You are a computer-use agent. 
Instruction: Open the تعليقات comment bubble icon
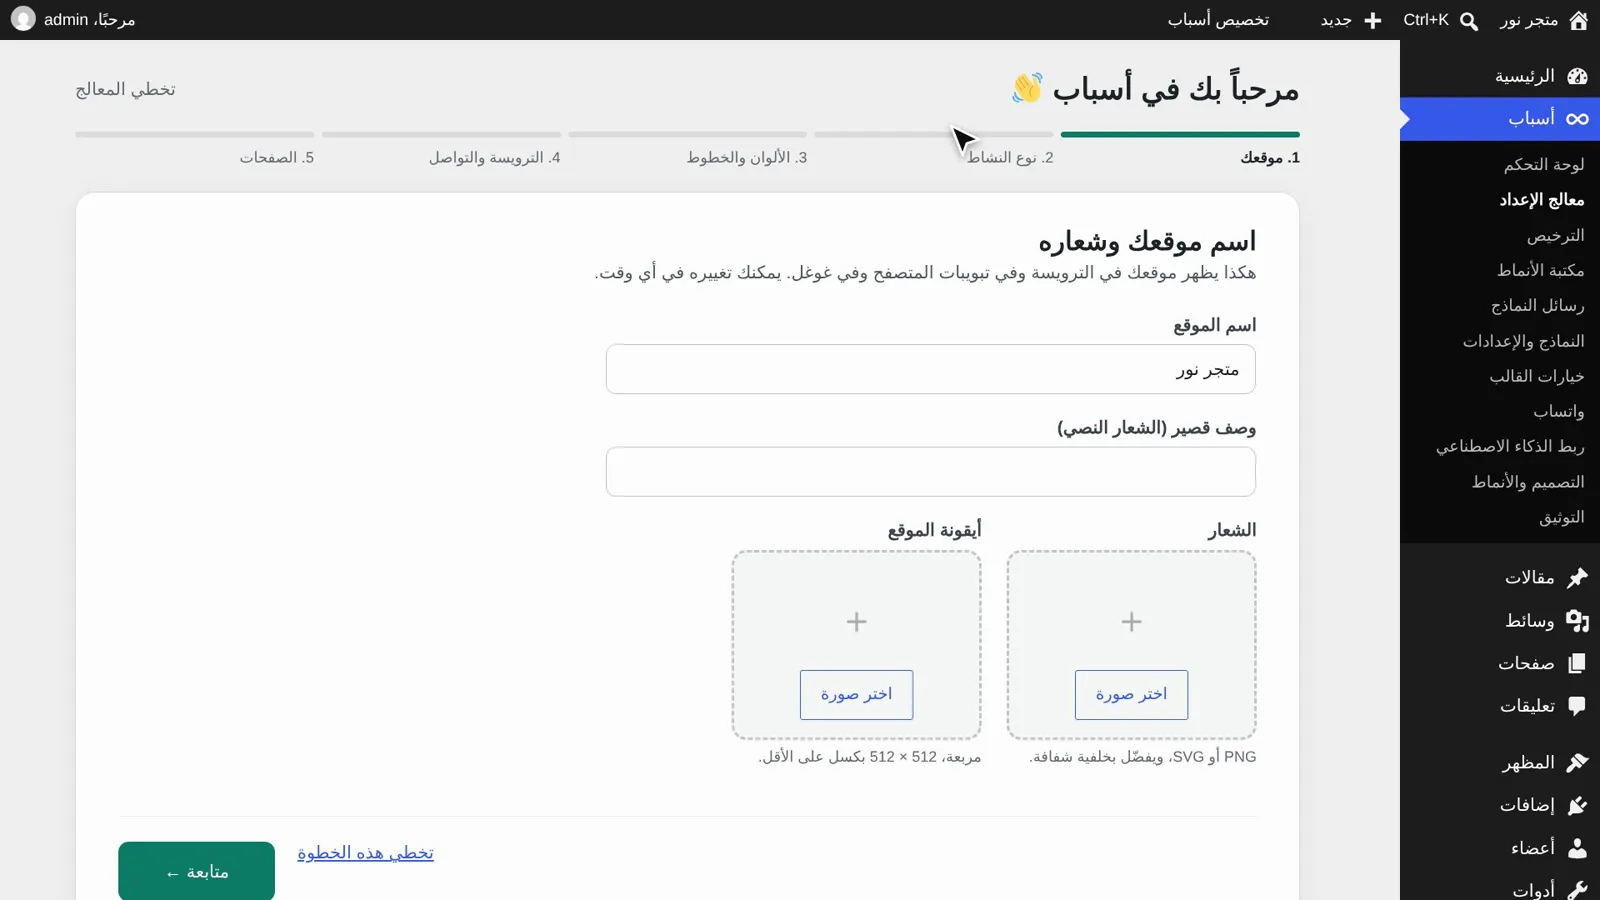pos(1577,706)
